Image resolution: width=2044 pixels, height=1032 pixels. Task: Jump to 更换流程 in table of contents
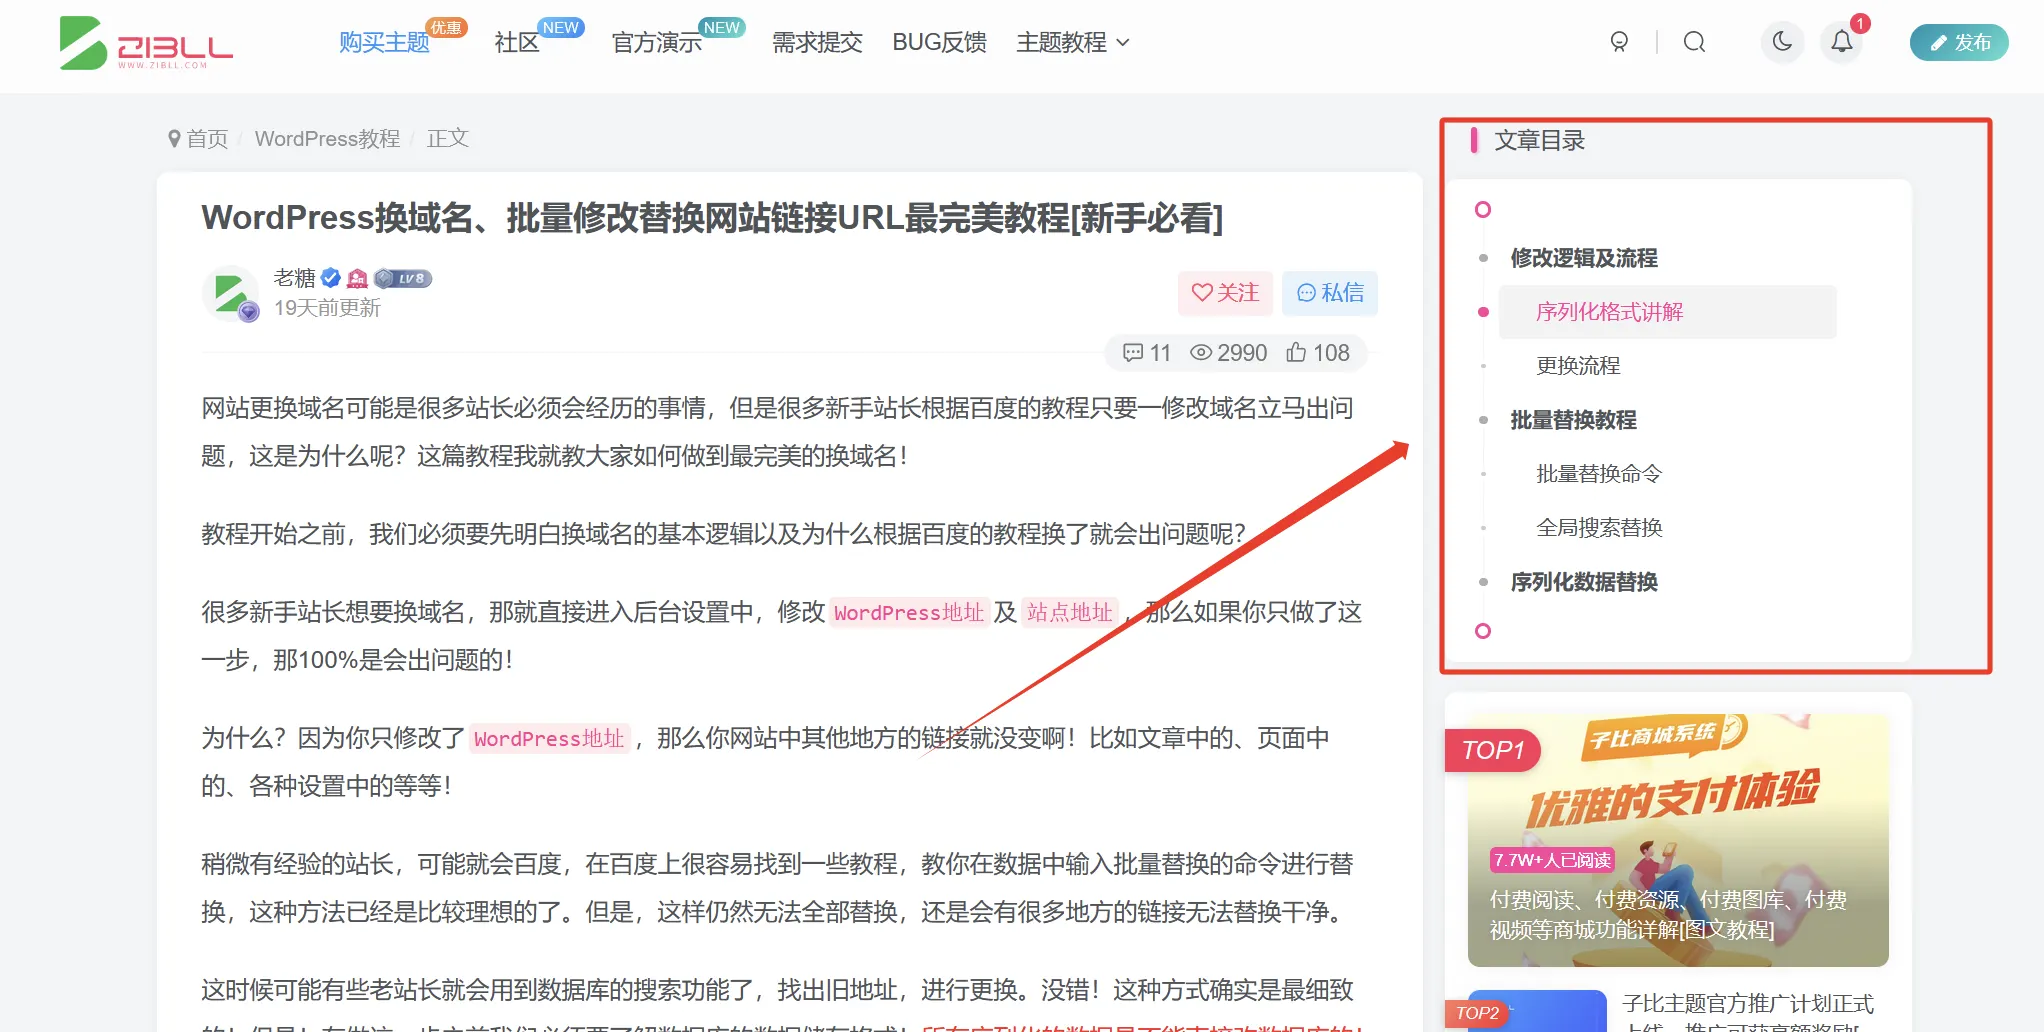click(1578, 366)
